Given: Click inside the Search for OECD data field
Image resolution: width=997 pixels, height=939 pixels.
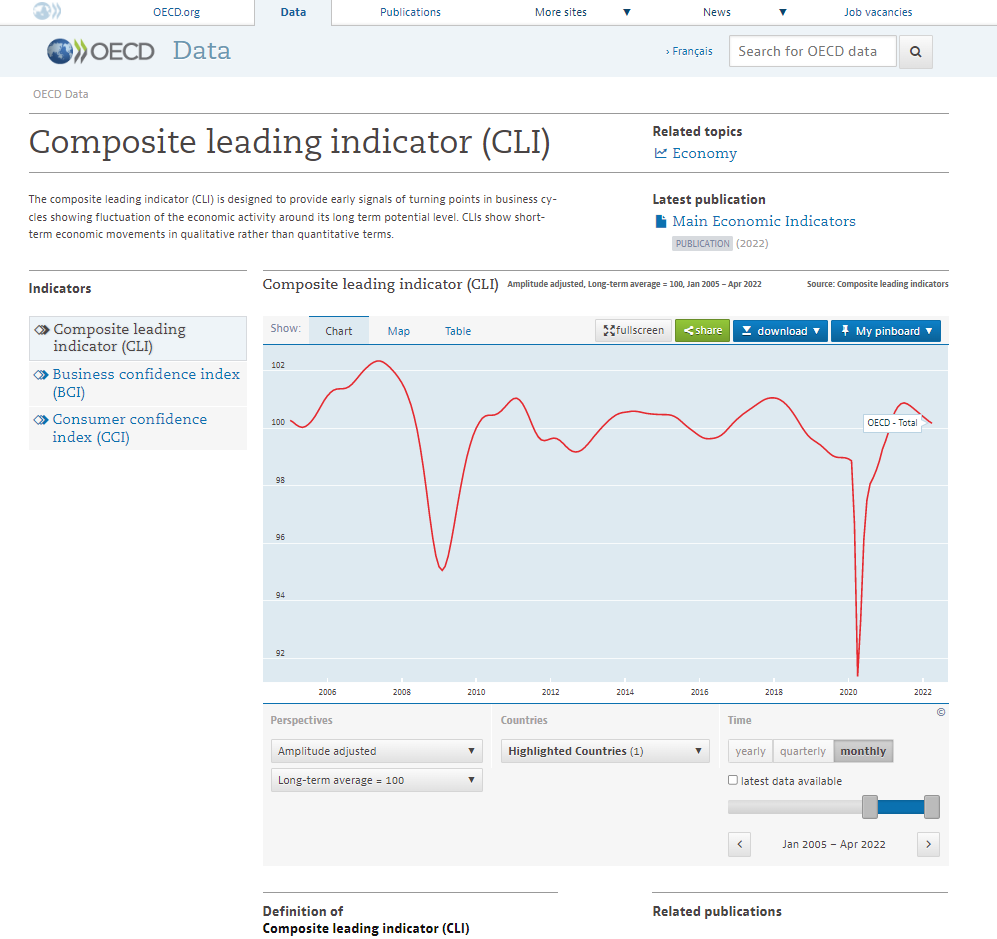Looking at the screenshot, I should pyautogui.click(x=812, y=51).
